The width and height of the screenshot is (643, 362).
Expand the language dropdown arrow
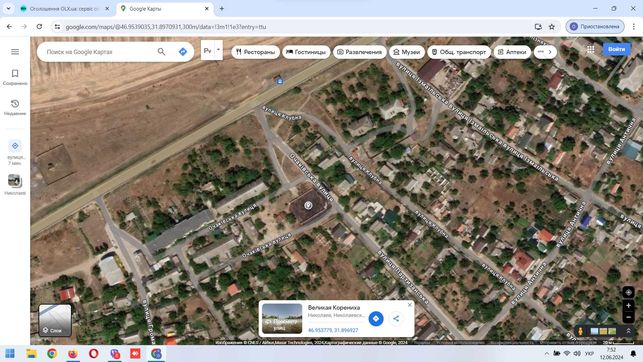tap(219, 50)
